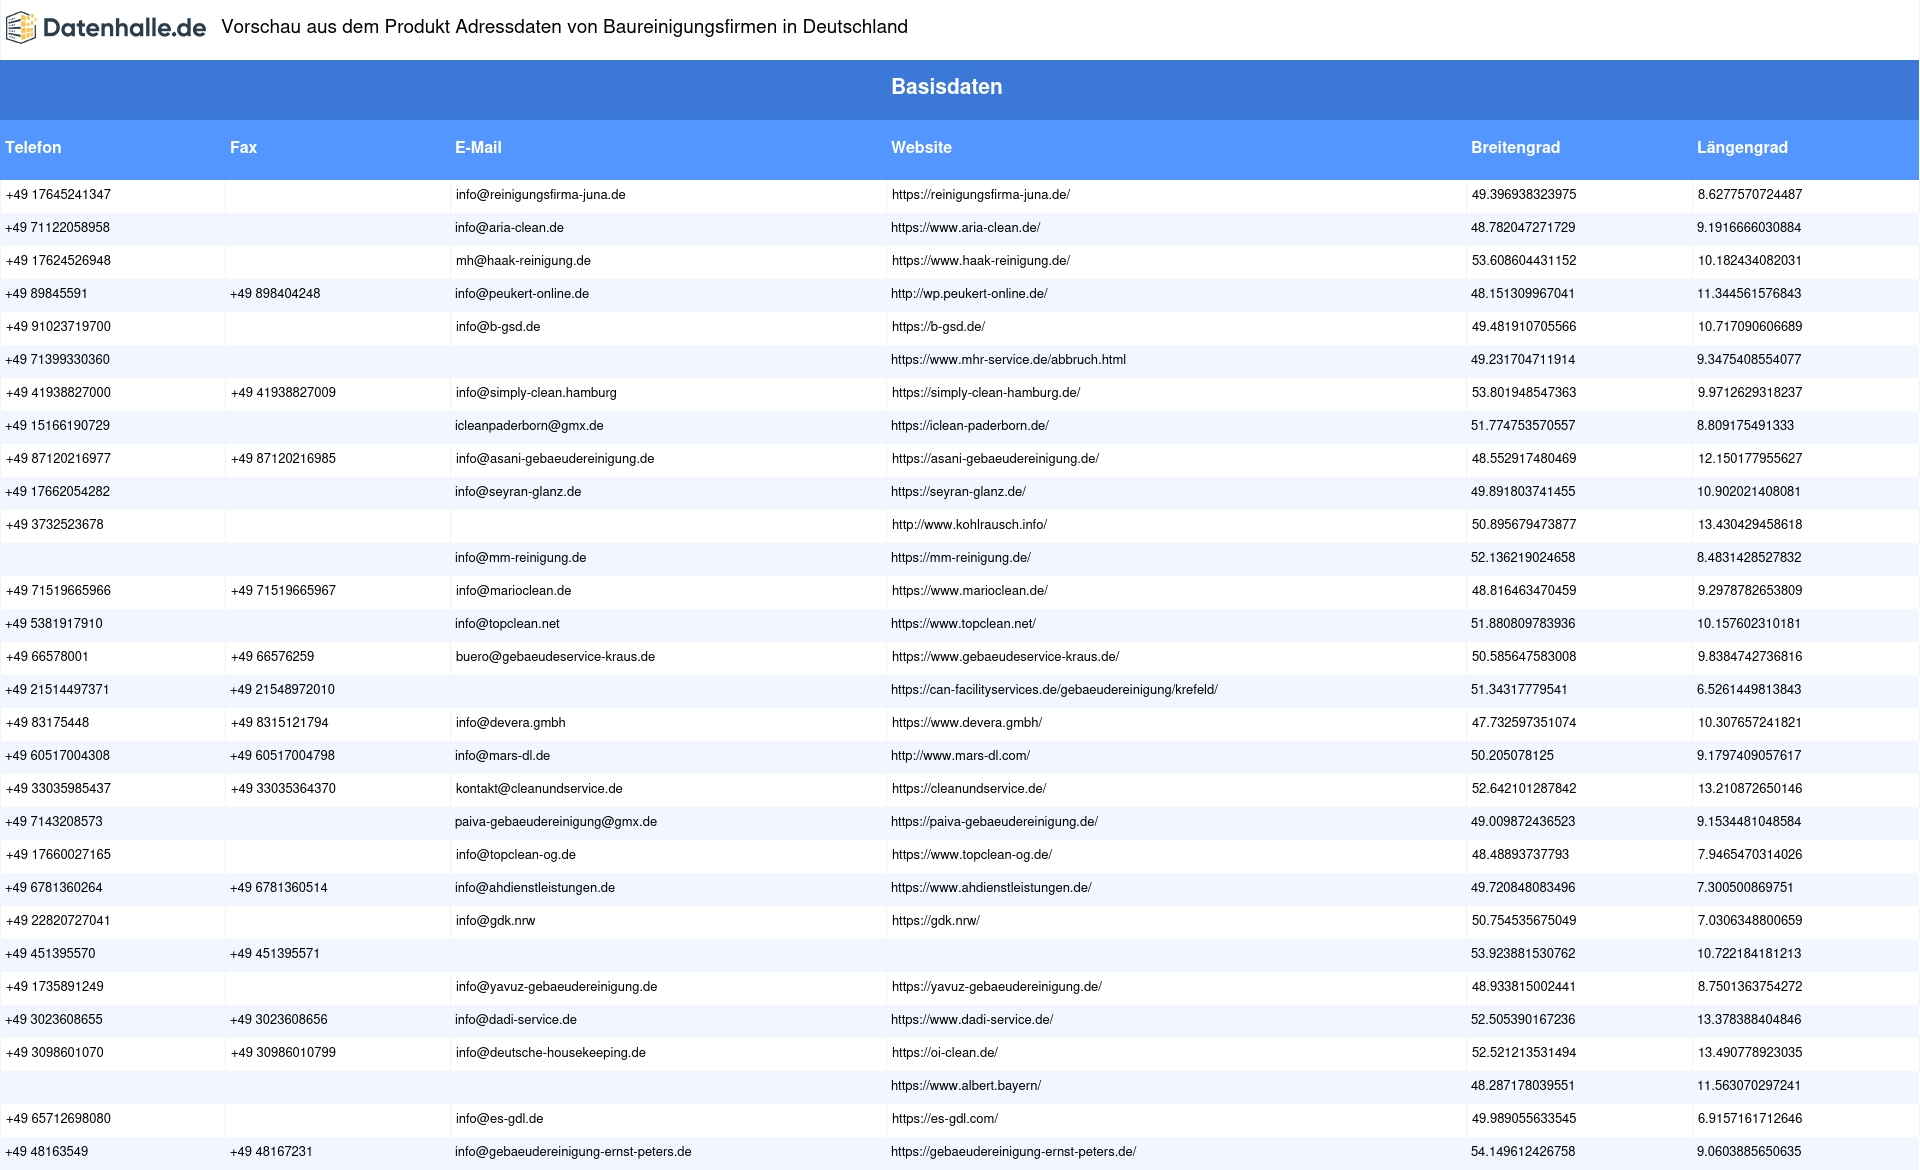Screen dimensions: 1920x1170
Task: Select fax number +49 87120216985
Action: [x=283, y=459]
